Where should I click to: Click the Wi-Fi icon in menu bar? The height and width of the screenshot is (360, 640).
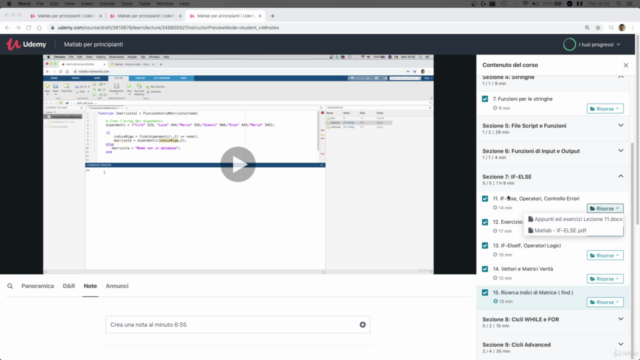[x=525, y=4]
